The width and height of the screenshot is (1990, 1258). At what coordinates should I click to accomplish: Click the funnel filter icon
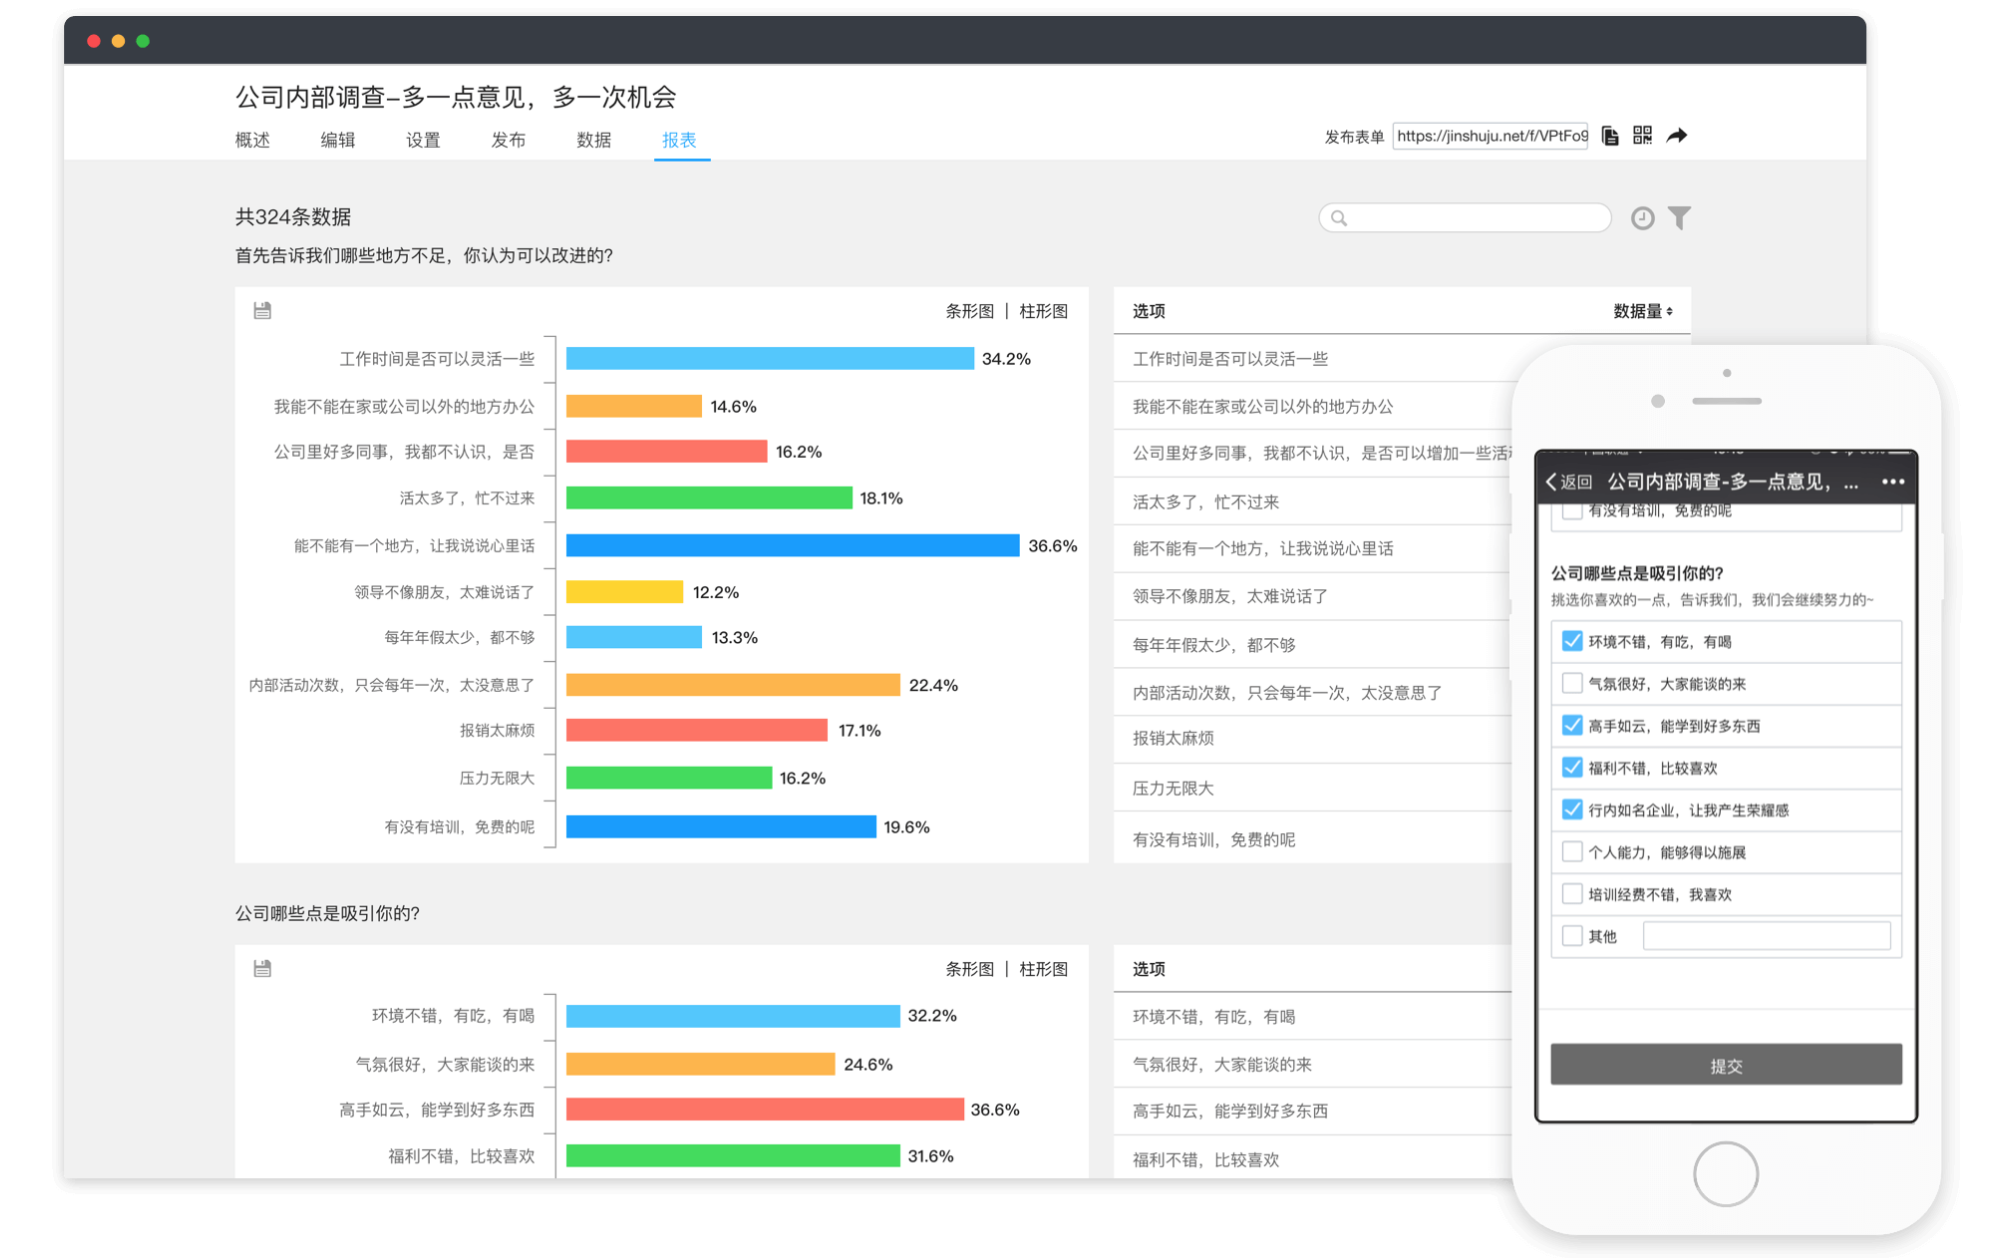click(x=1680, y=218)
